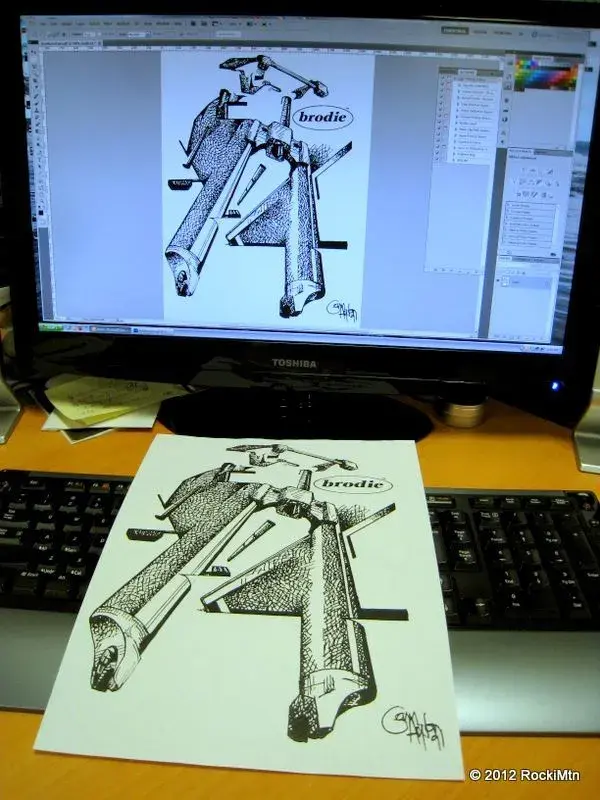The width and height of the screenshot is (600, 800).
Task: Launch Mini Bridge from the application bar
Action: 204,24
